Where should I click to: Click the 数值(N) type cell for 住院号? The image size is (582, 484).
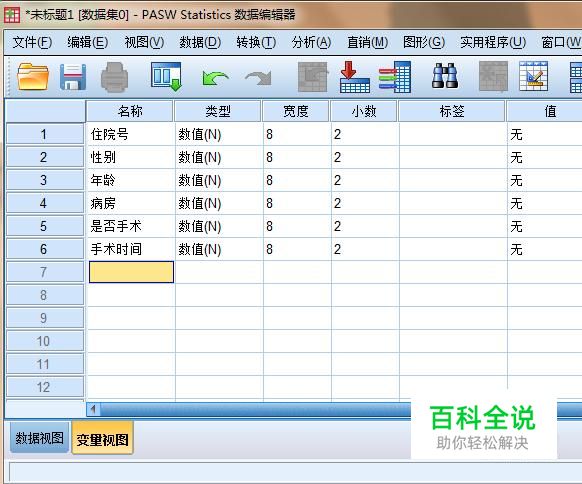tap(219, 134)
